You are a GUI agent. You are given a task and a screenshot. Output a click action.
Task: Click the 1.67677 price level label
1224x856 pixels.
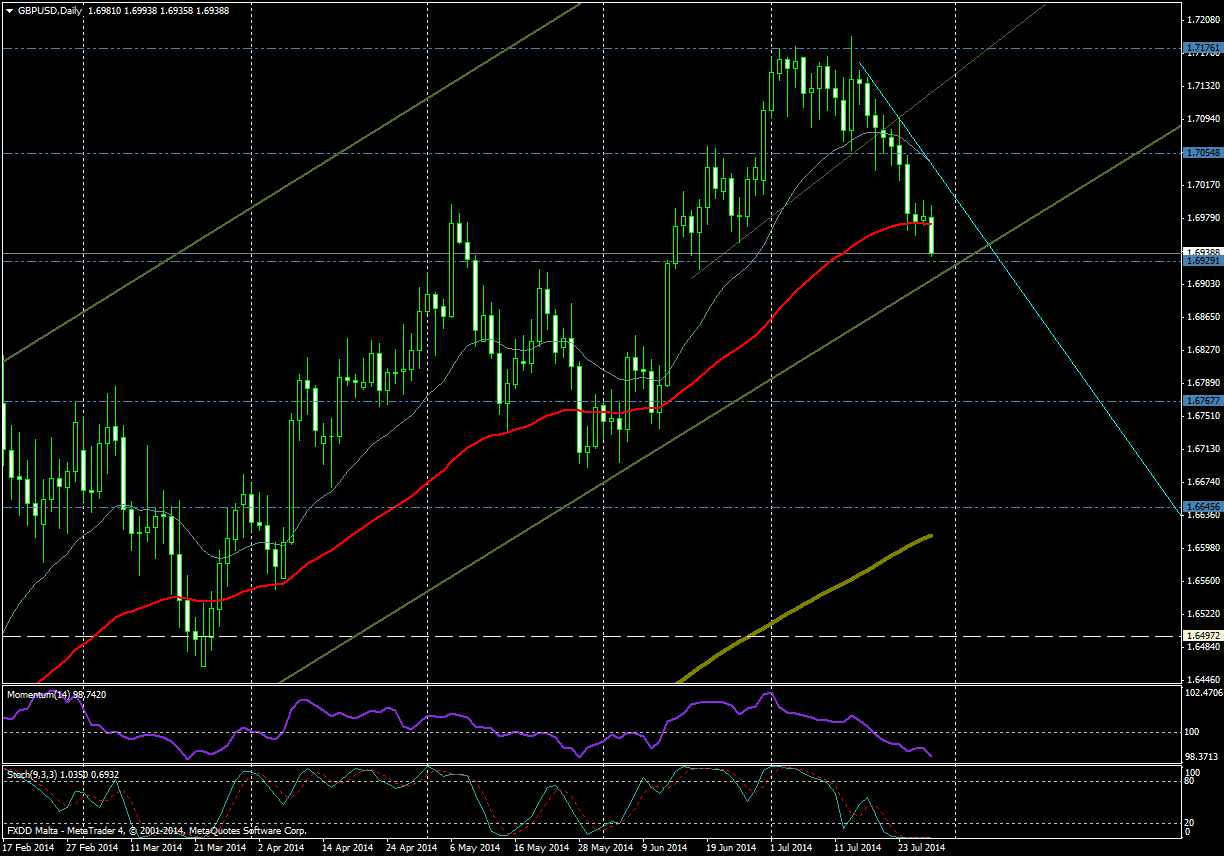(1202, 400)
